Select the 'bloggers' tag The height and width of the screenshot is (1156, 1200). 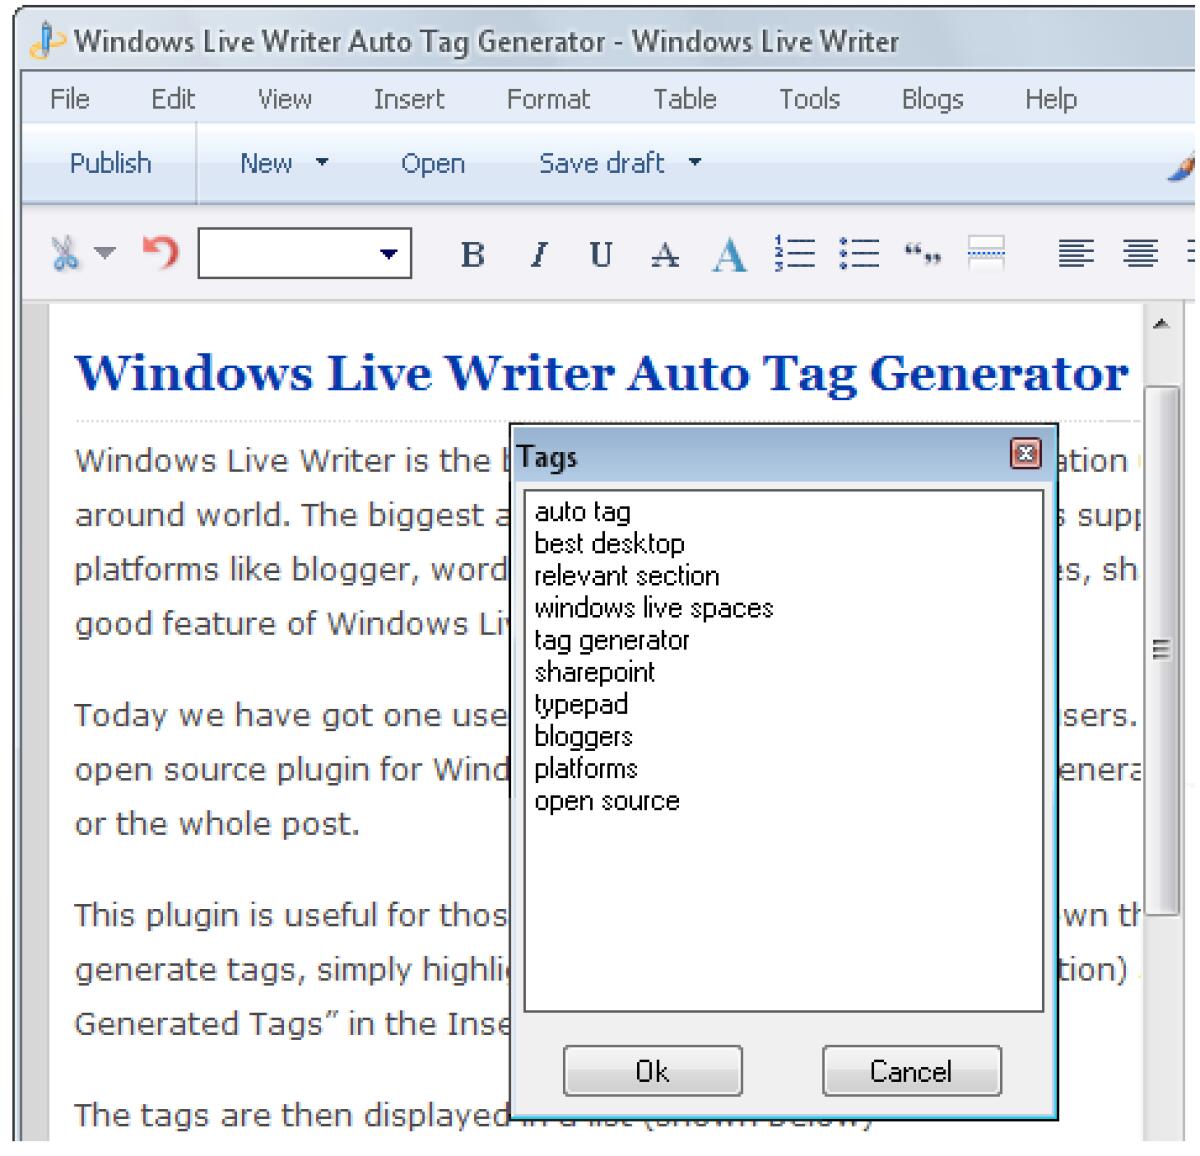click(x=584, y=737)
